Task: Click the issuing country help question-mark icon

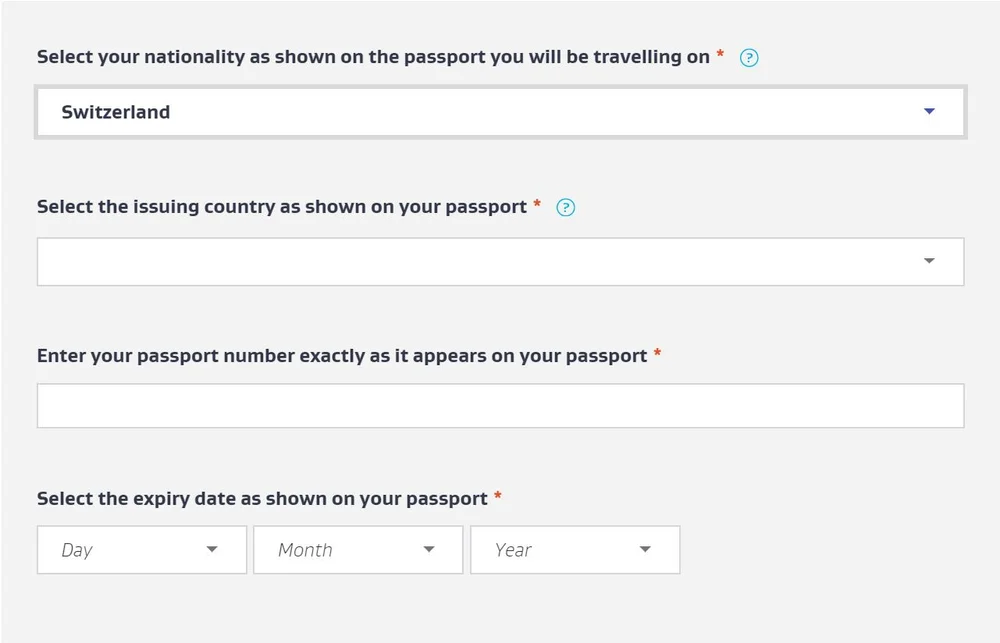Action: click(x=565, y=208)
